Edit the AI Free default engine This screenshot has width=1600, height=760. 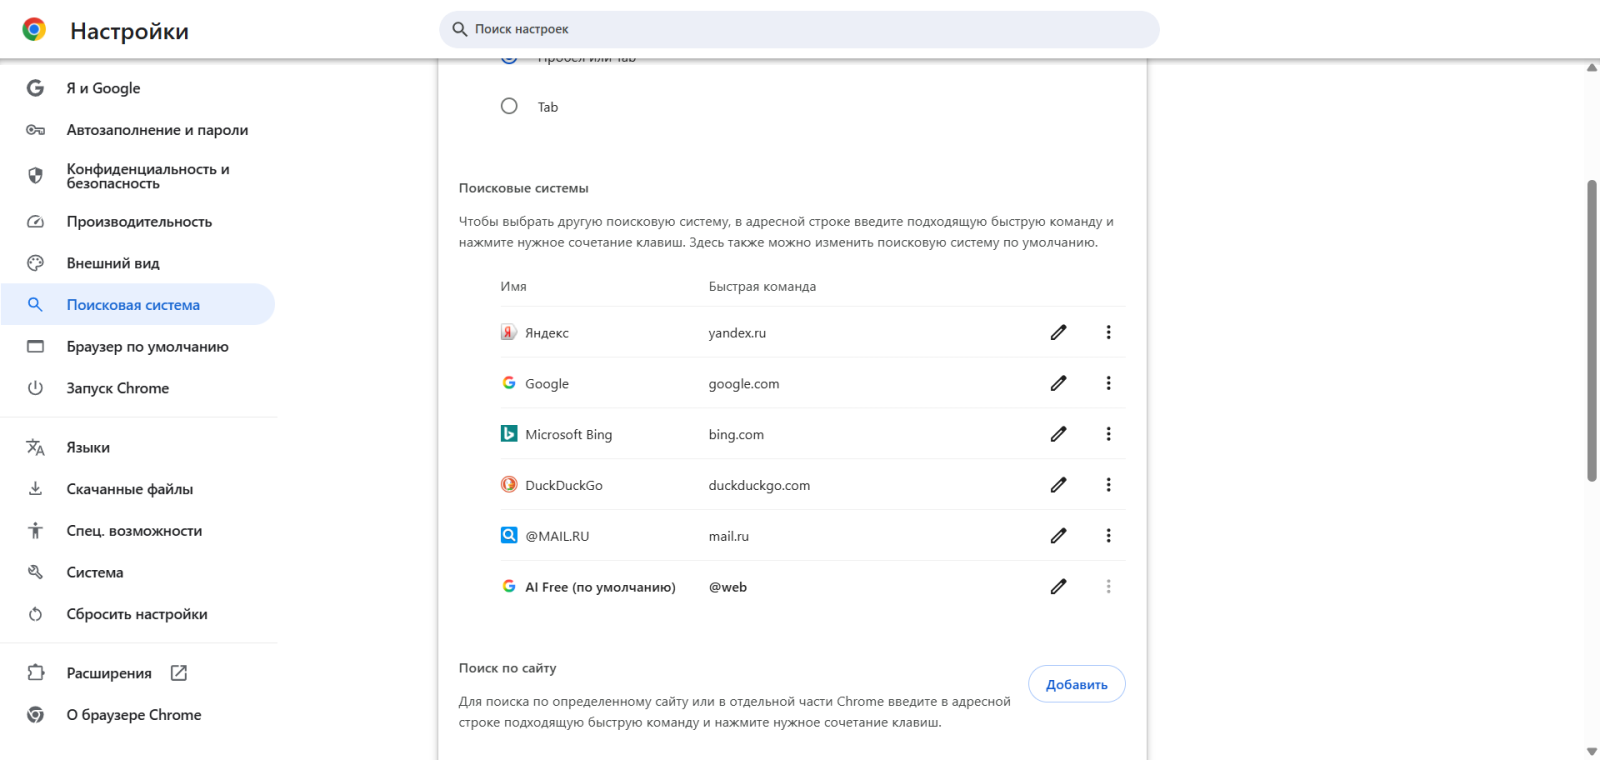[x=1058, y=587]
